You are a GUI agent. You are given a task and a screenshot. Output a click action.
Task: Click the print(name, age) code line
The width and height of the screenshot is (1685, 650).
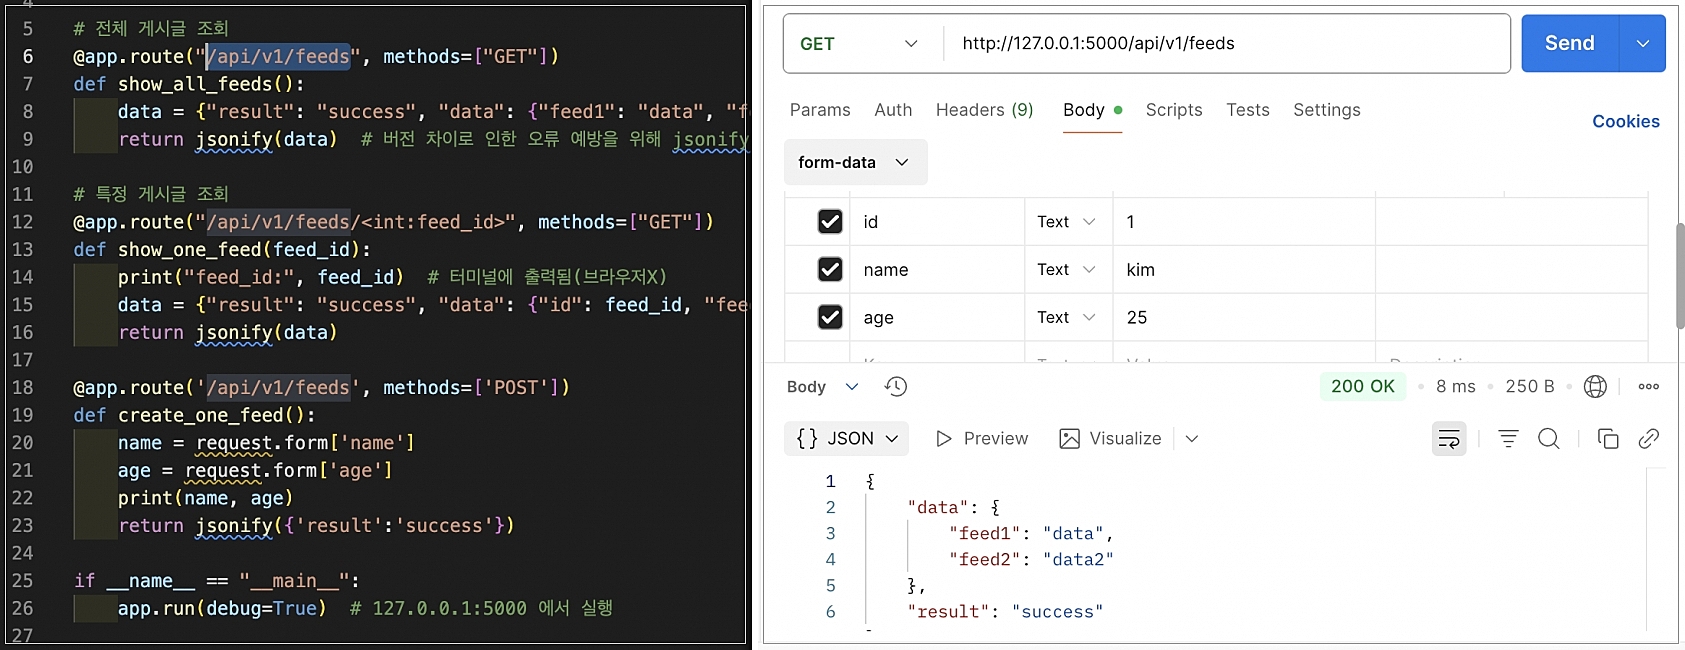tap(205, 498)
